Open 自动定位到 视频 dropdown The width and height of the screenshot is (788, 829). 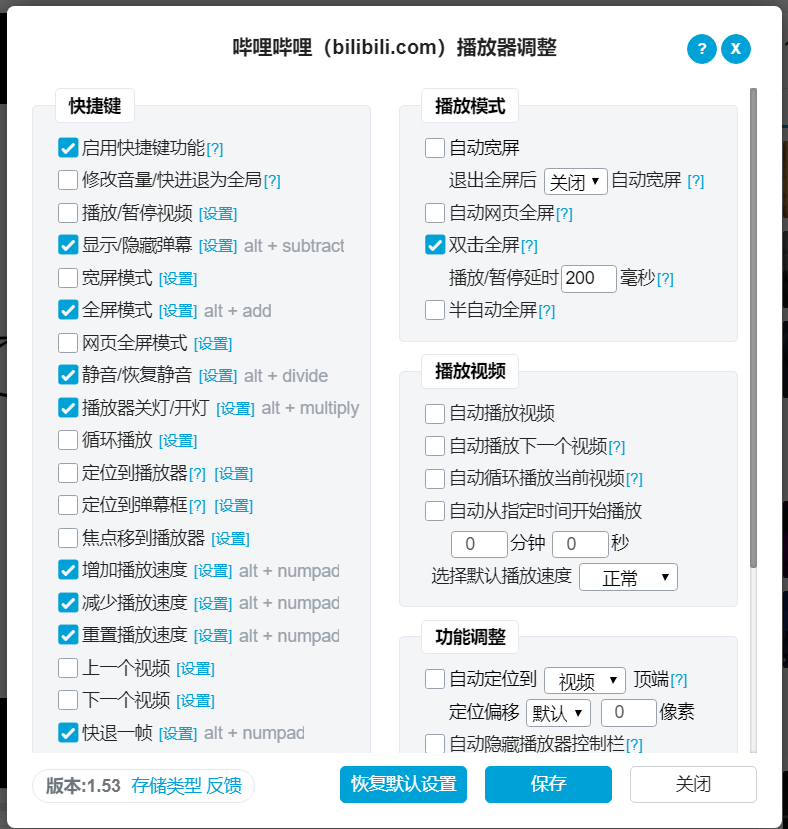coord(585,680)
